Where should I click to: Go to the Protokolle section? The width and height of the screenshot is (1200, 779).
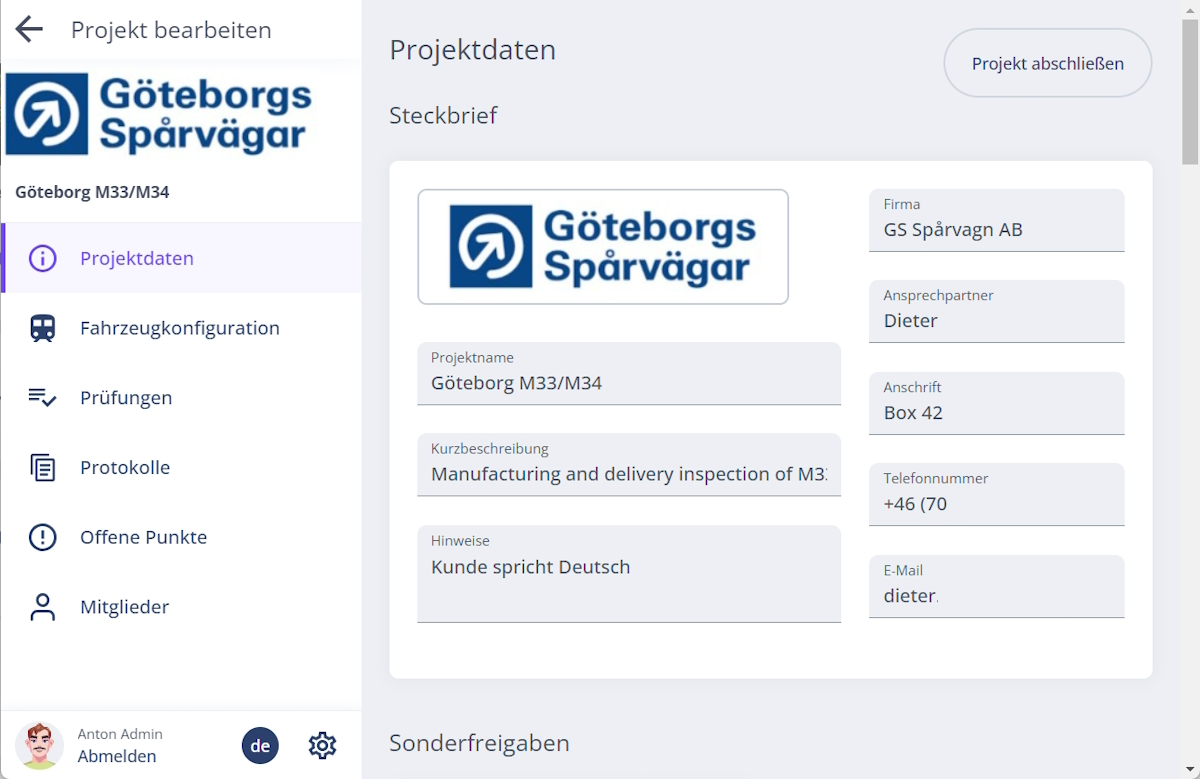pyautogui.click(x=125, y=467)
